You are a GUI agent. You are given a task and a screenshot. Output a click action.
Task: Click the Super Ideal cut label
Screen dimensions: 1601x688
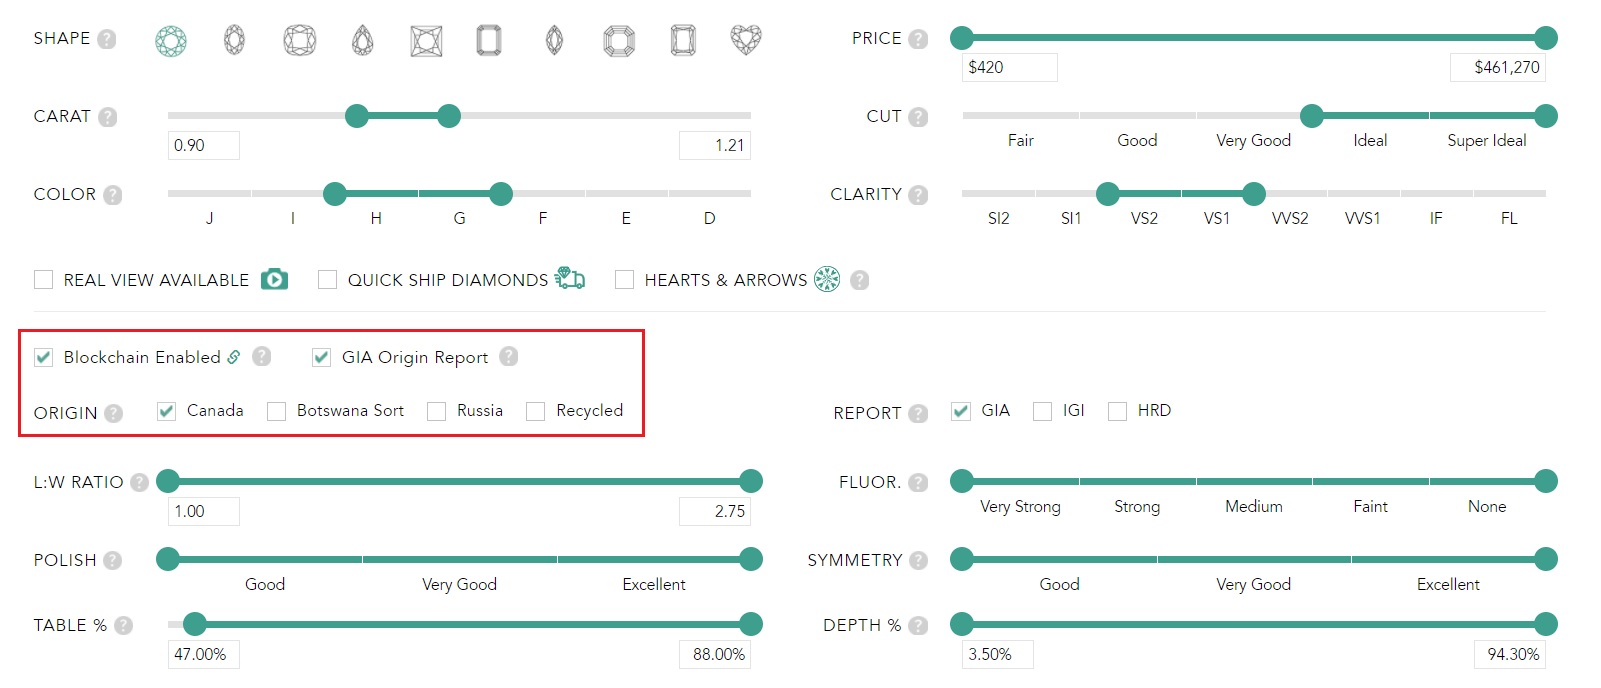1486,141
